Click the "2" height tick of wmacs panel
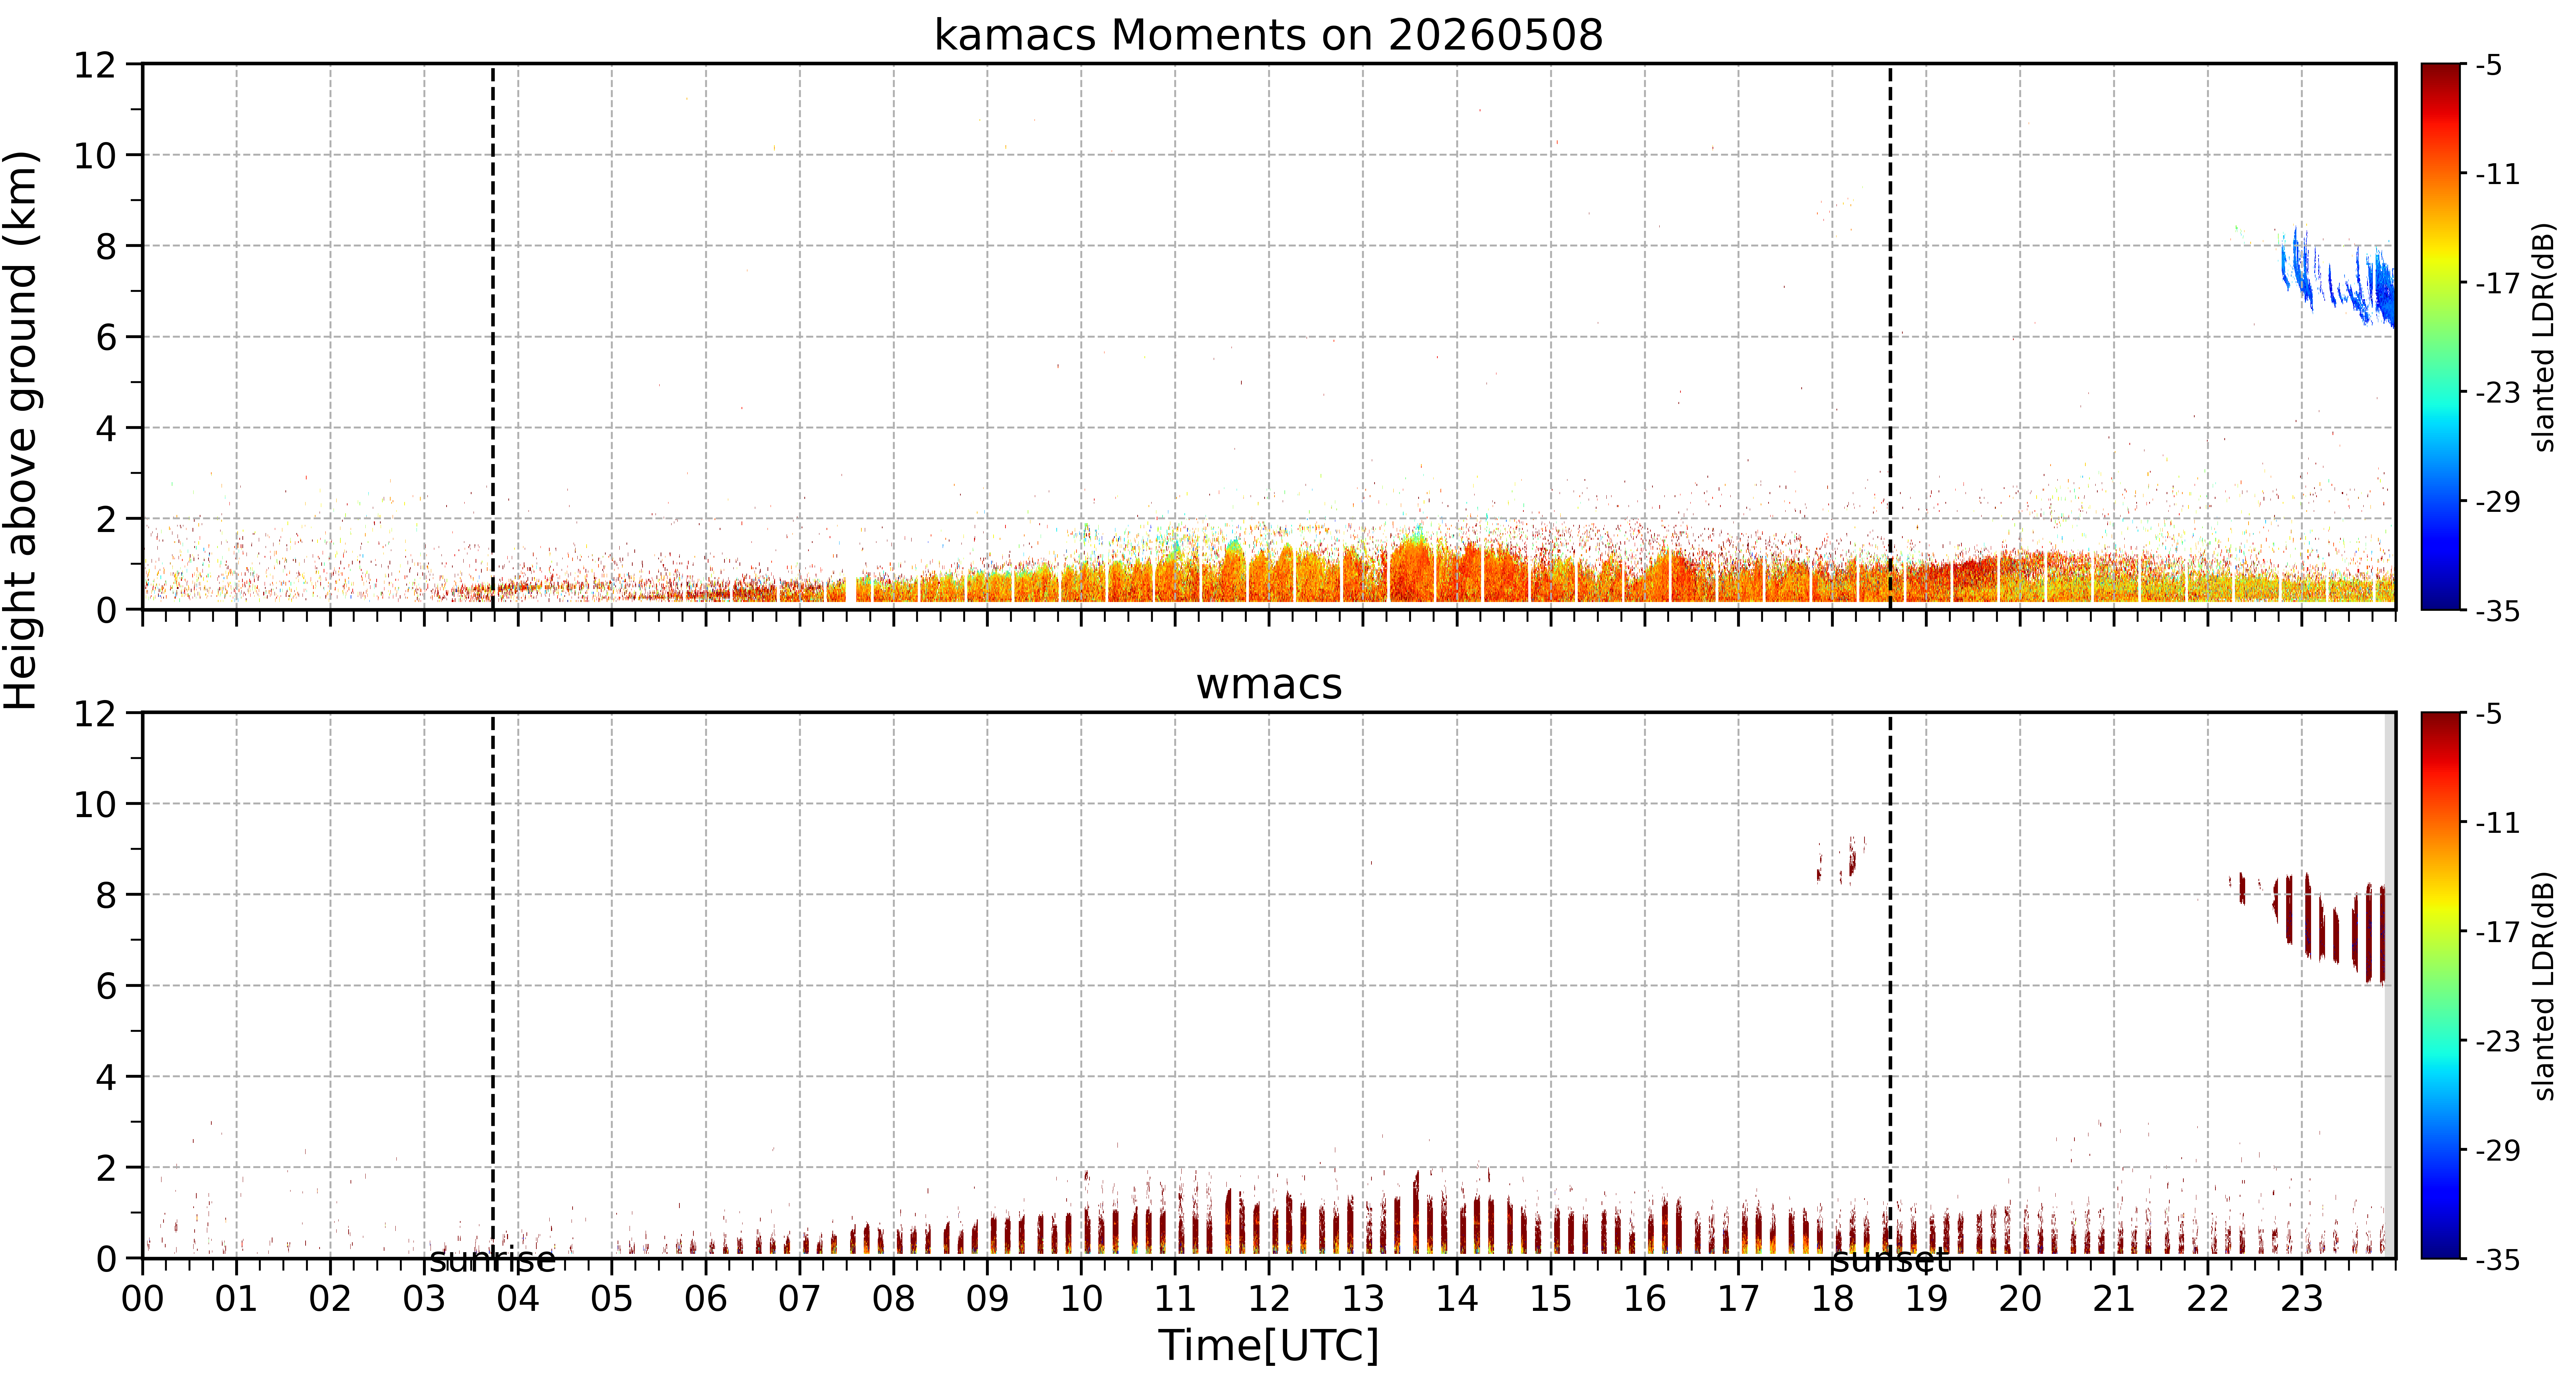Screen dimensions: 2576x1386 click(106, 1168)
